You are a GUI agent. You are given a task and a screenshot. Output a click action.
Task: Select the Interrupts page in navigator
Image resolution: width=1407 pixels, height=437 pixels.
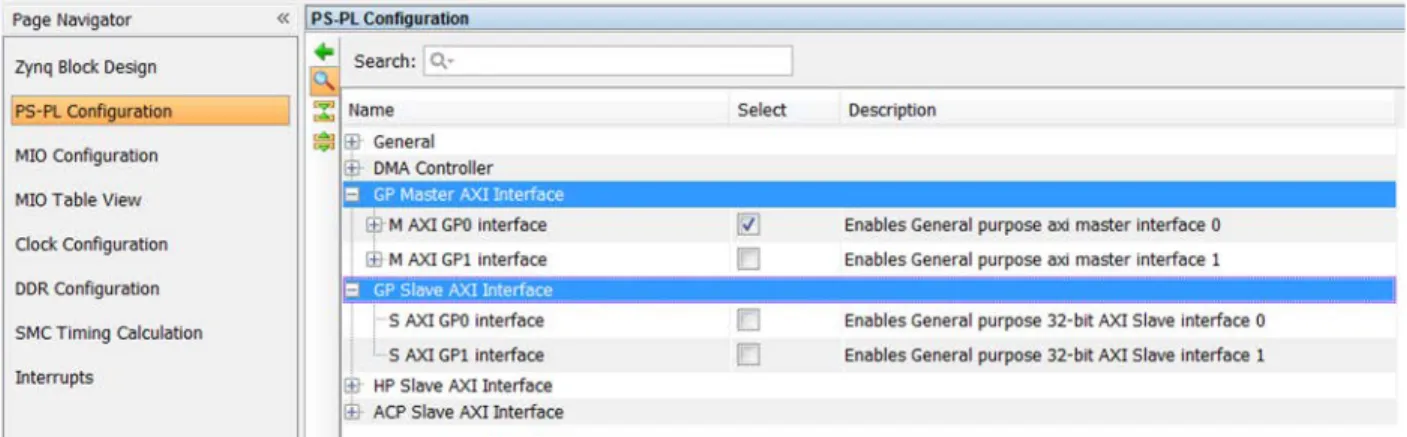(x=54, y=378)
